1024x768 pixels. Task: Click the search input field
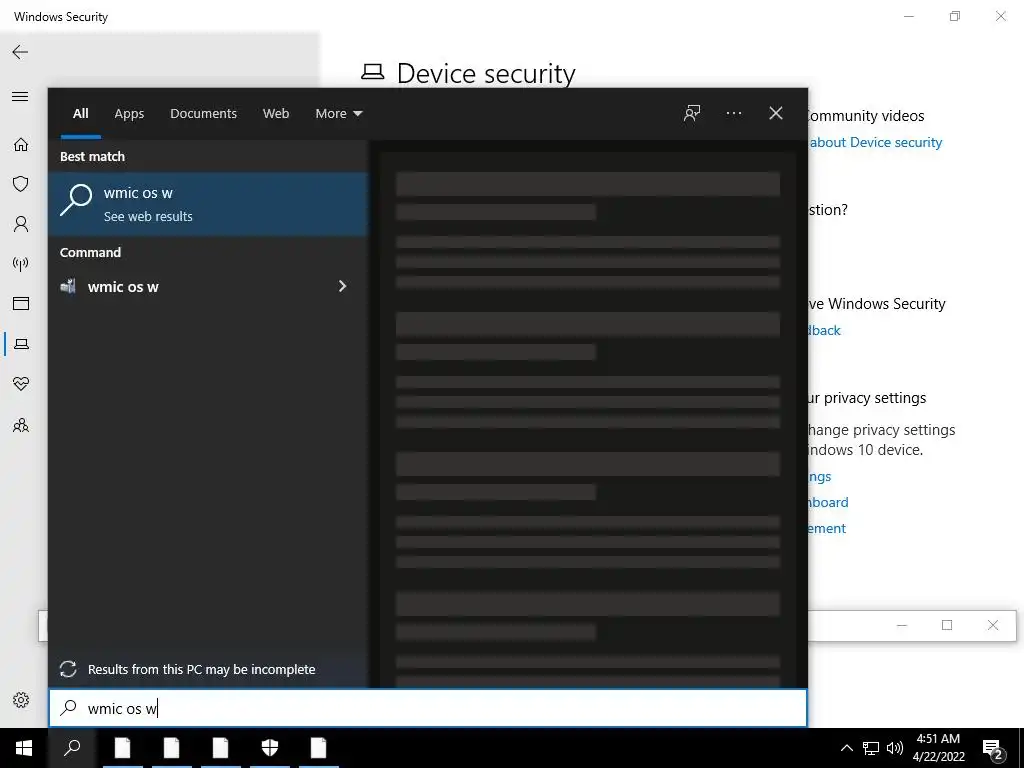(428, 708)
